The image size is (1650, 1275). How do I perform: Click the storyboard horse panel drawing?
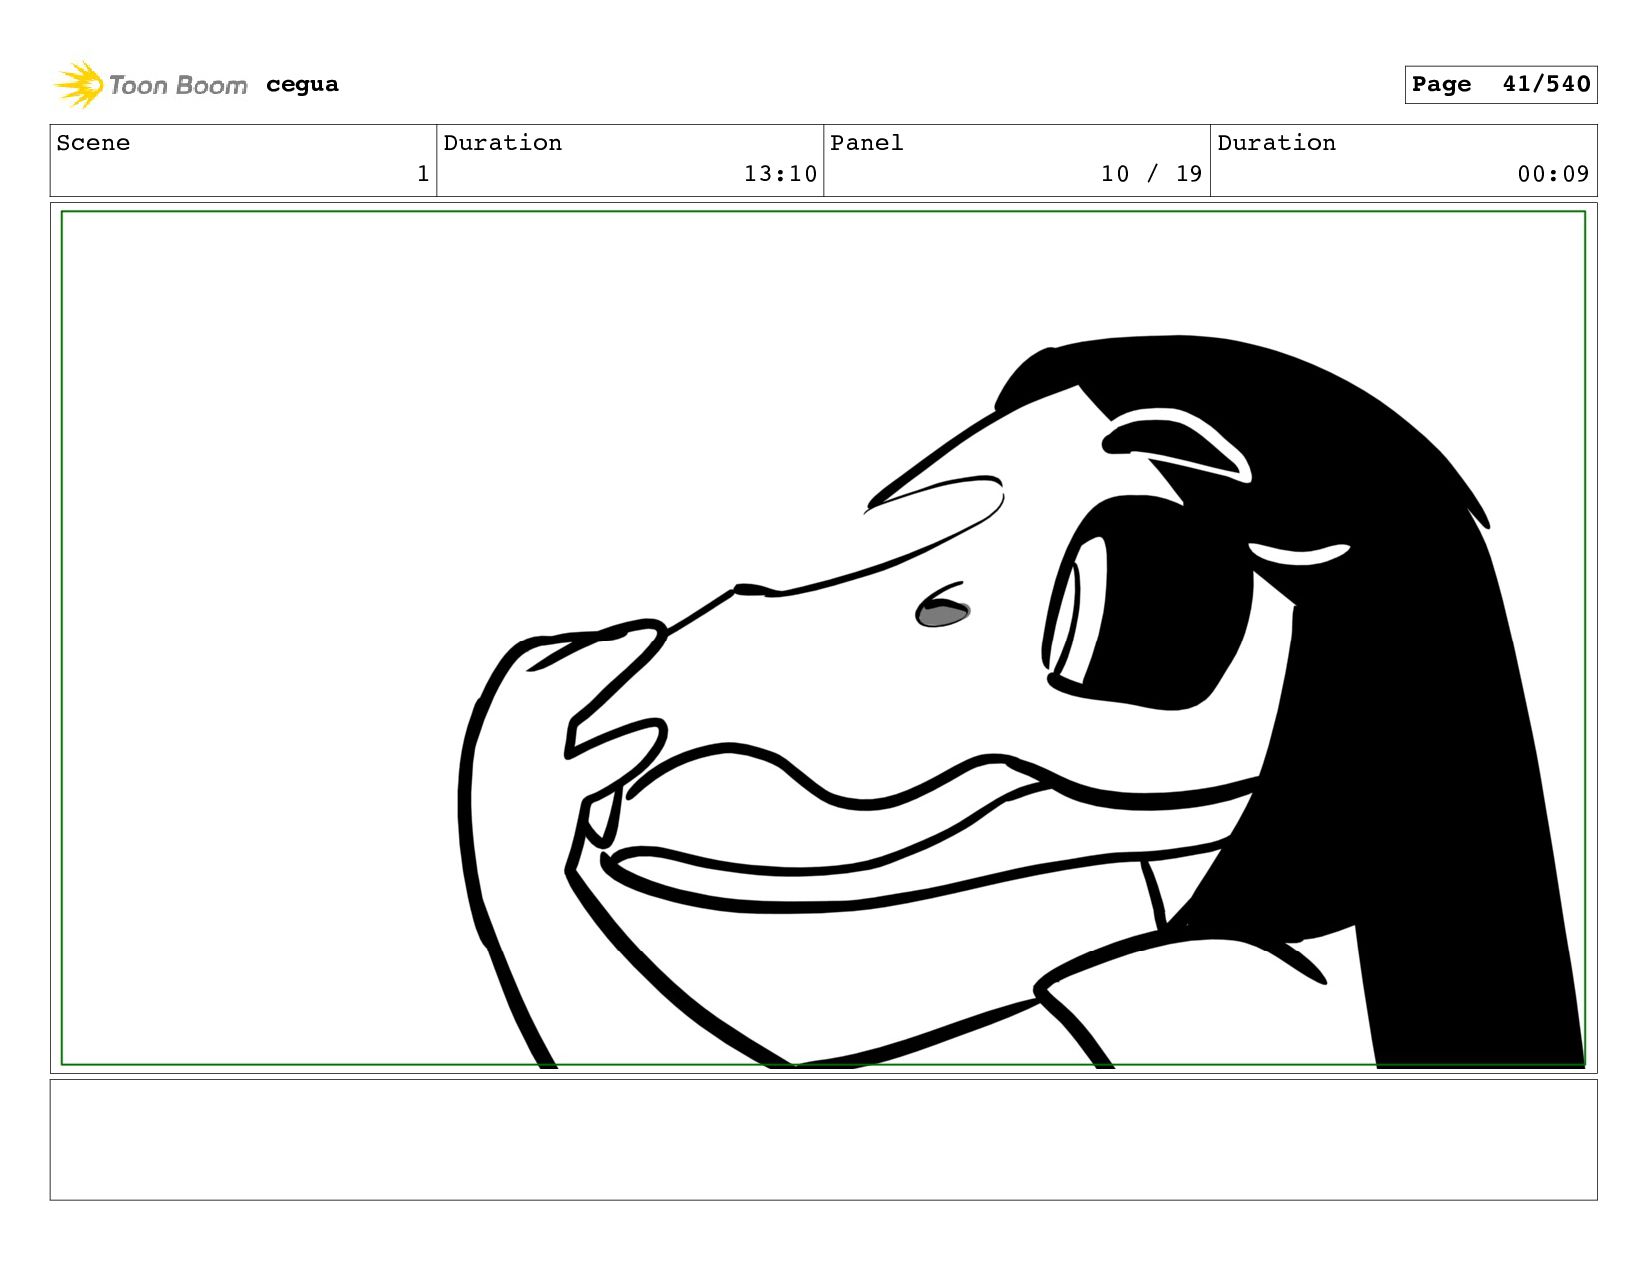[823, 638]
